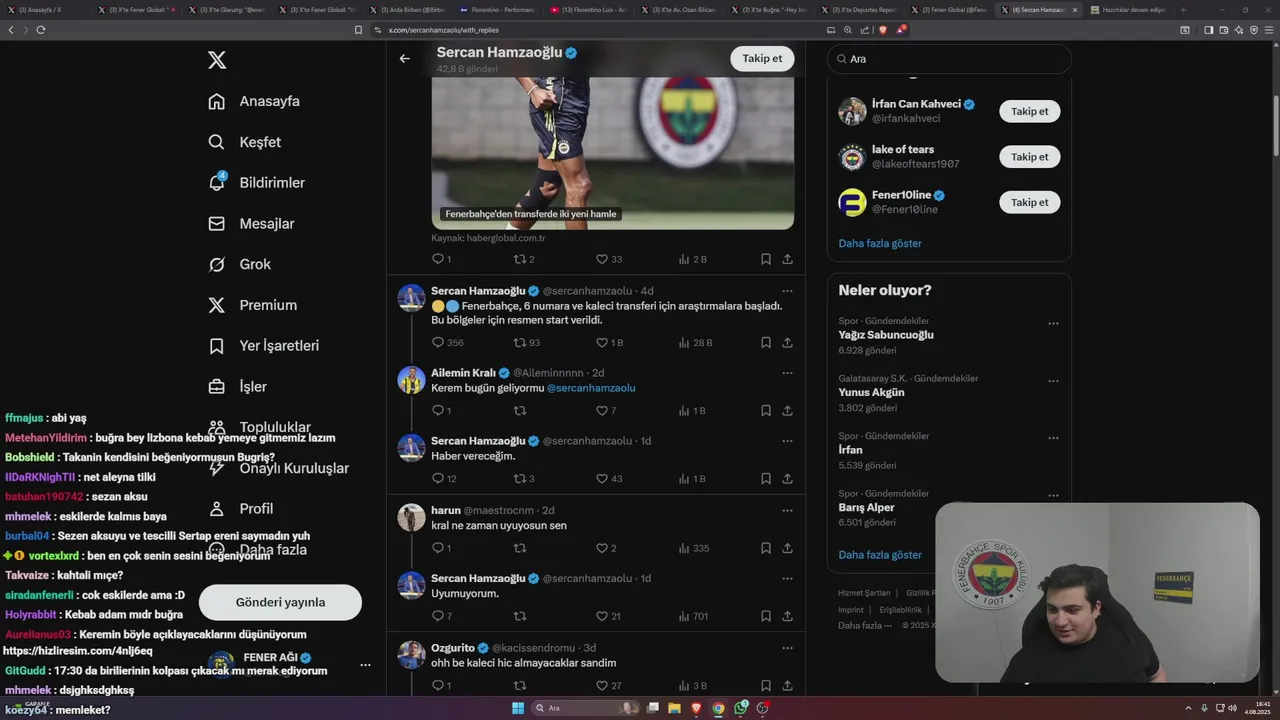Image resolution: width=1280 pixels, height=720 pixels.
Task: Click the X logo in the sidebar
Action: coord(217,60)
